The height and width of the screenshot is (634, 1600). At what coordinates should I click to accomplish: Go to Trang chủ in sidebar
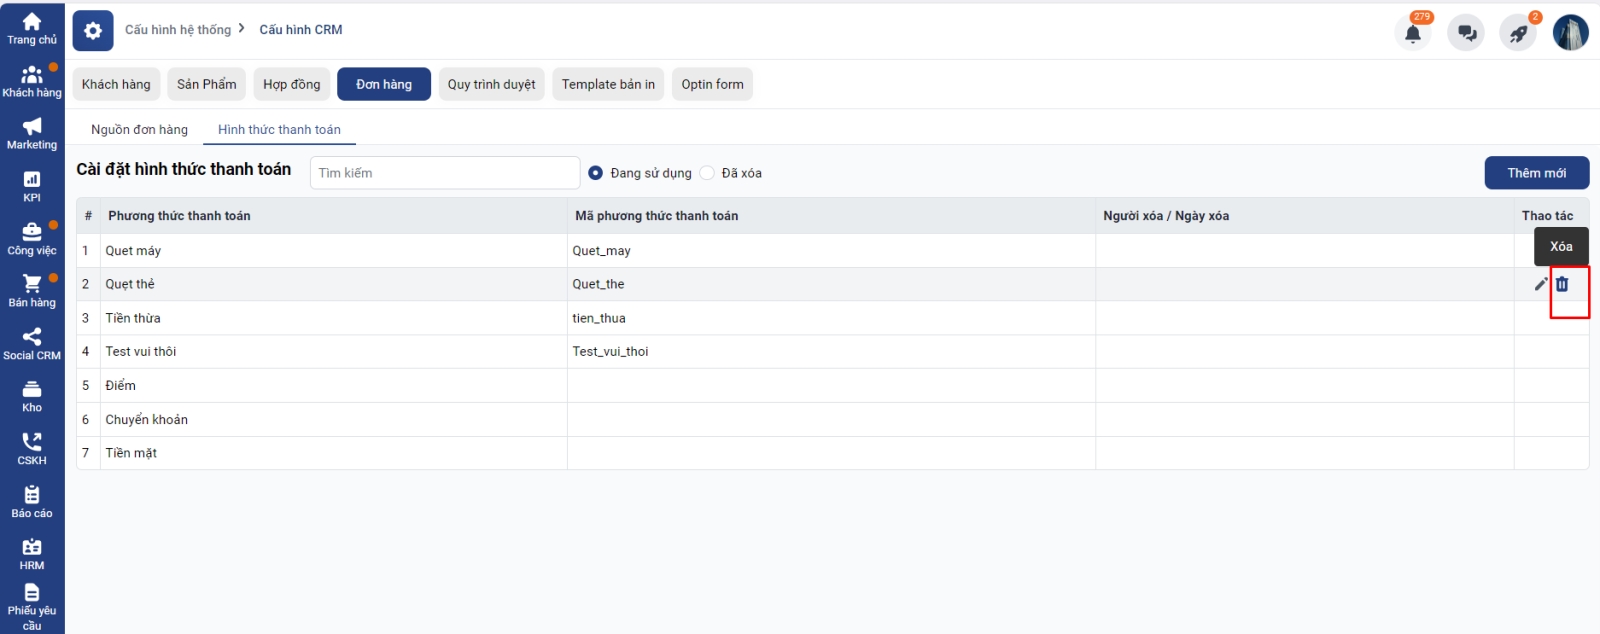pyautogui.click(x=32, y=29)
